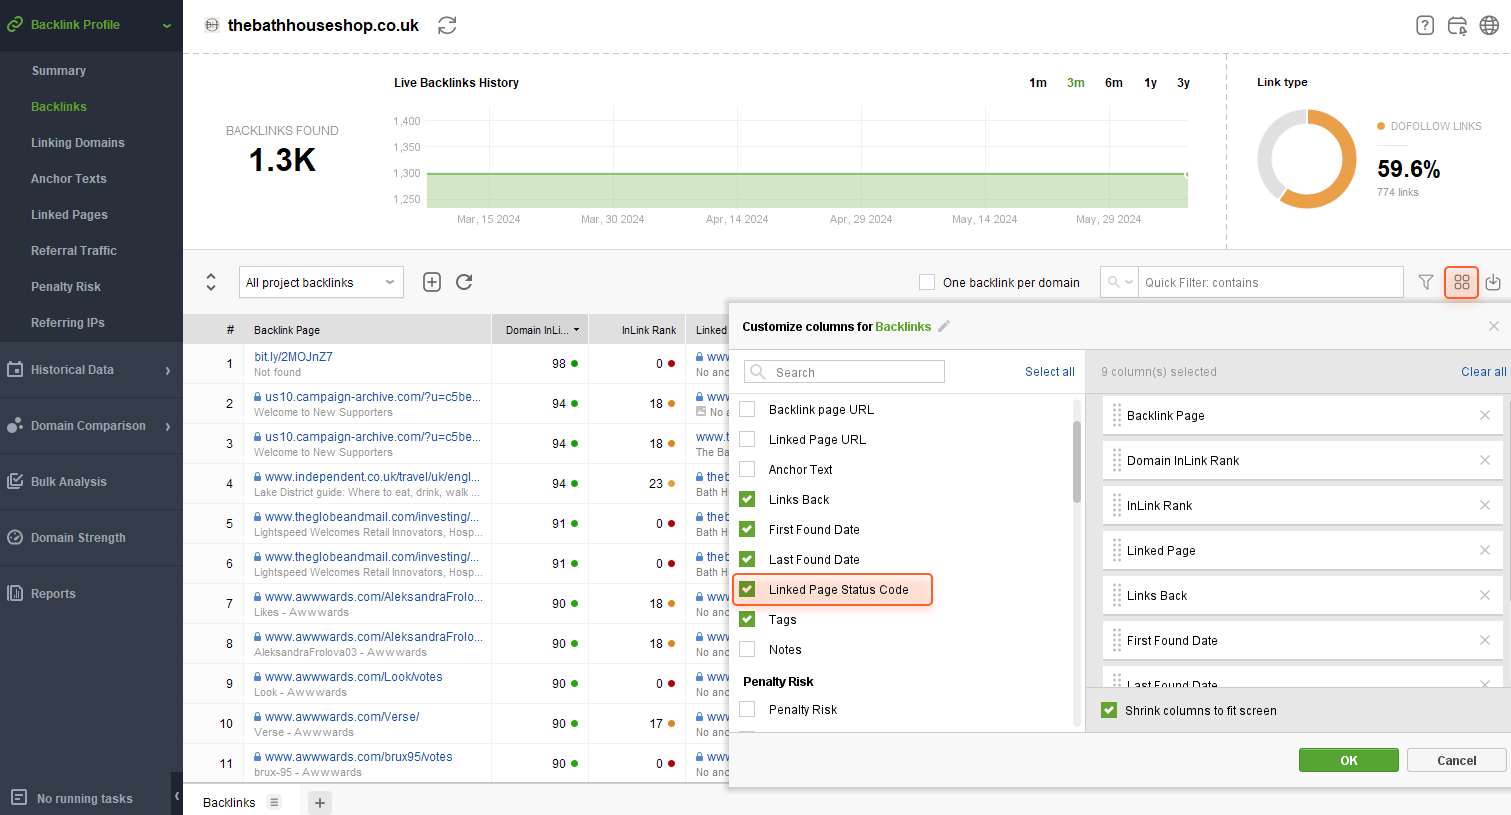
Task: Grab the drag handle of Linked Page column
Action: [1117, 550]
